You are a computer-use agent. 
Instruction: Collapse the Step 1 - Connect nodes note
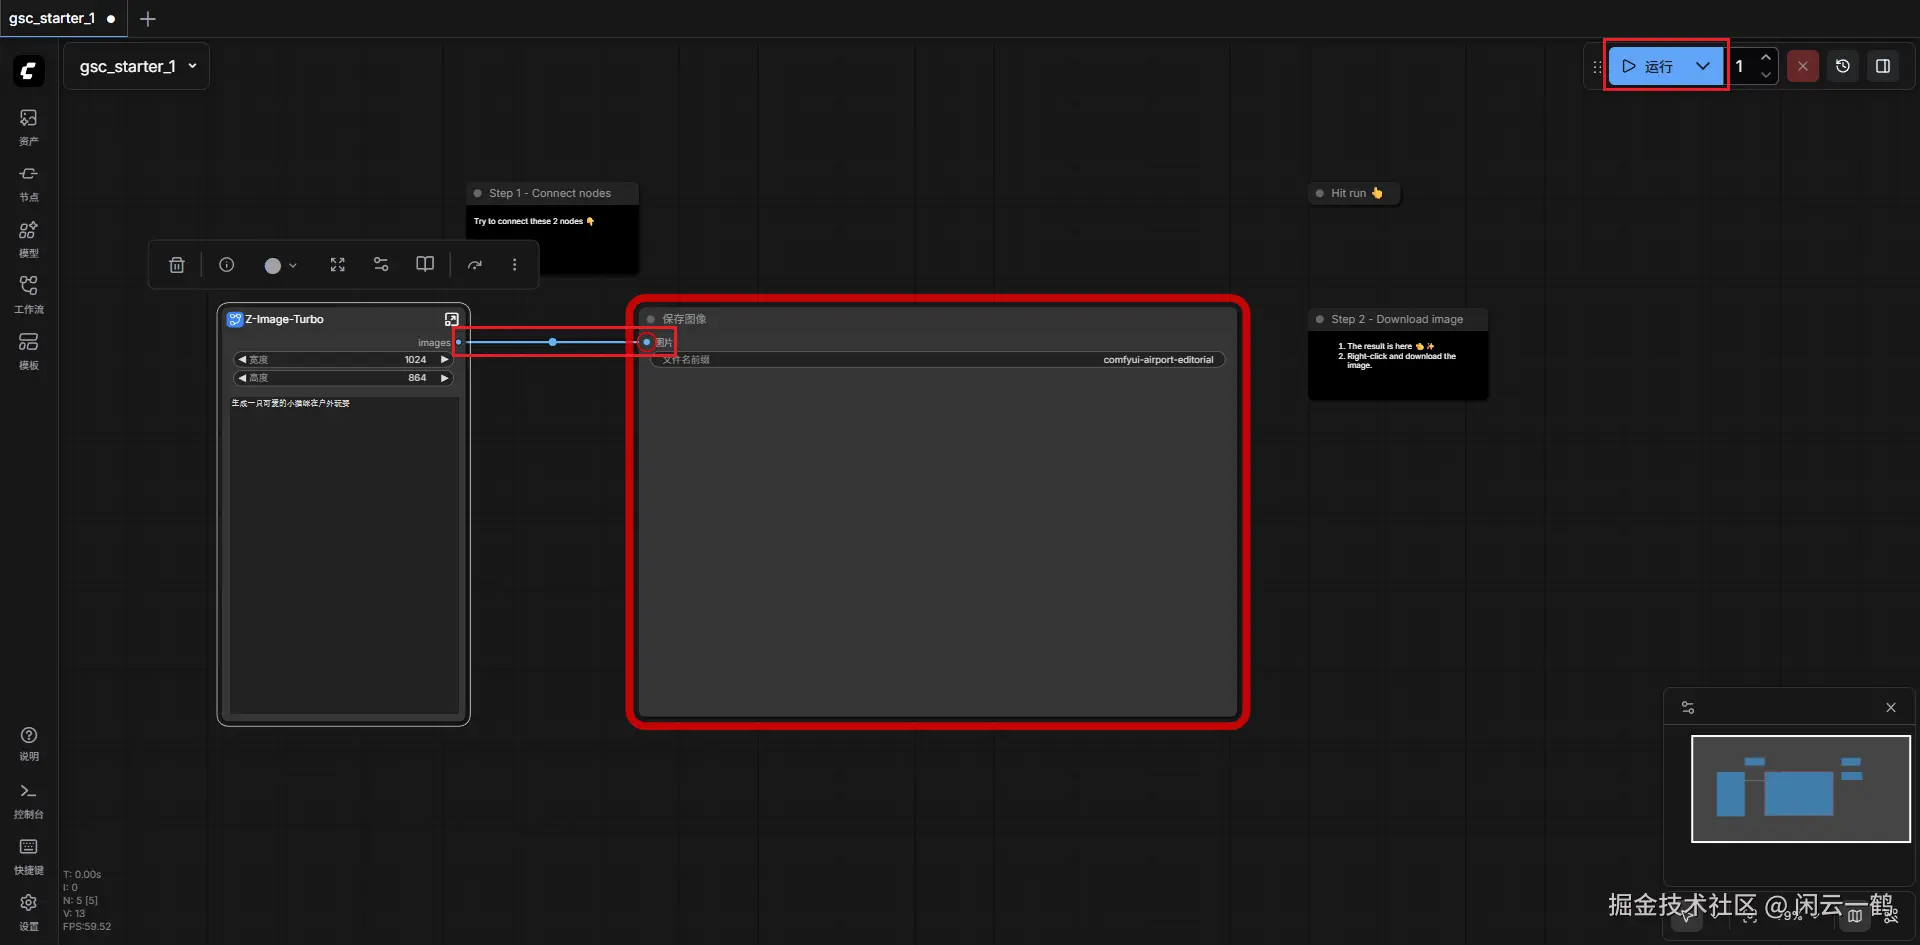[478, 193]
